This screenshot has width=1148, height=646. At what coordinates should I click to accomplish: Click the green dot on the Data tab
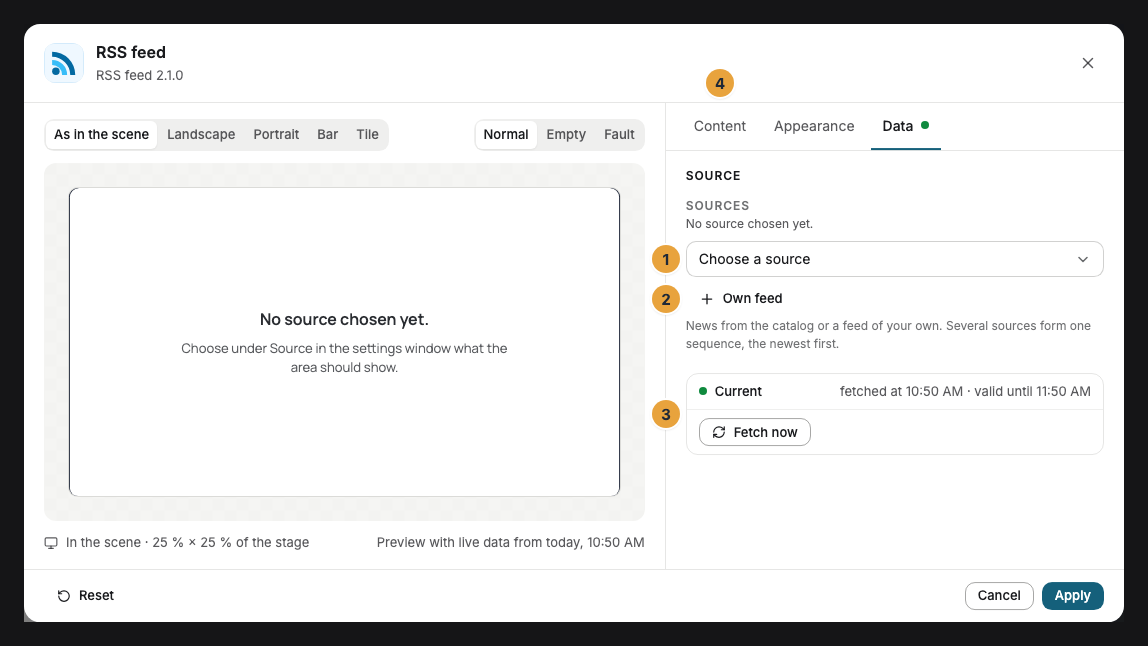point(925,125)
